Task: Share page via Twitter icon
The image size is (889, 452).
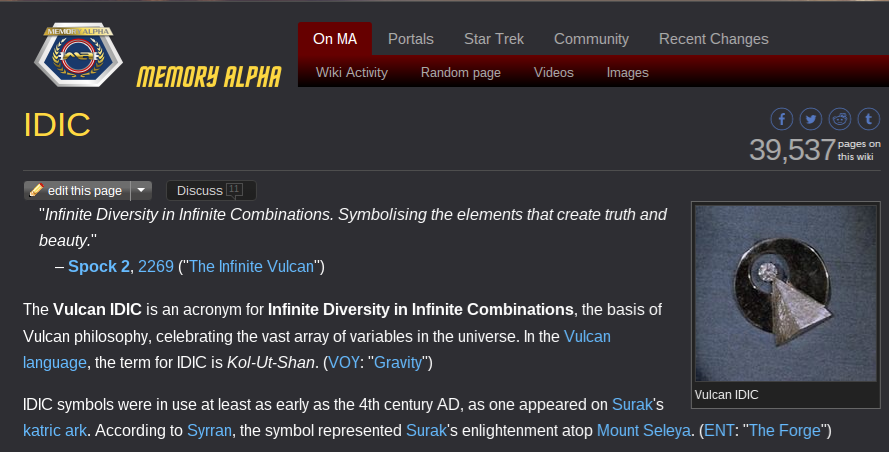Action: point(810,119)
